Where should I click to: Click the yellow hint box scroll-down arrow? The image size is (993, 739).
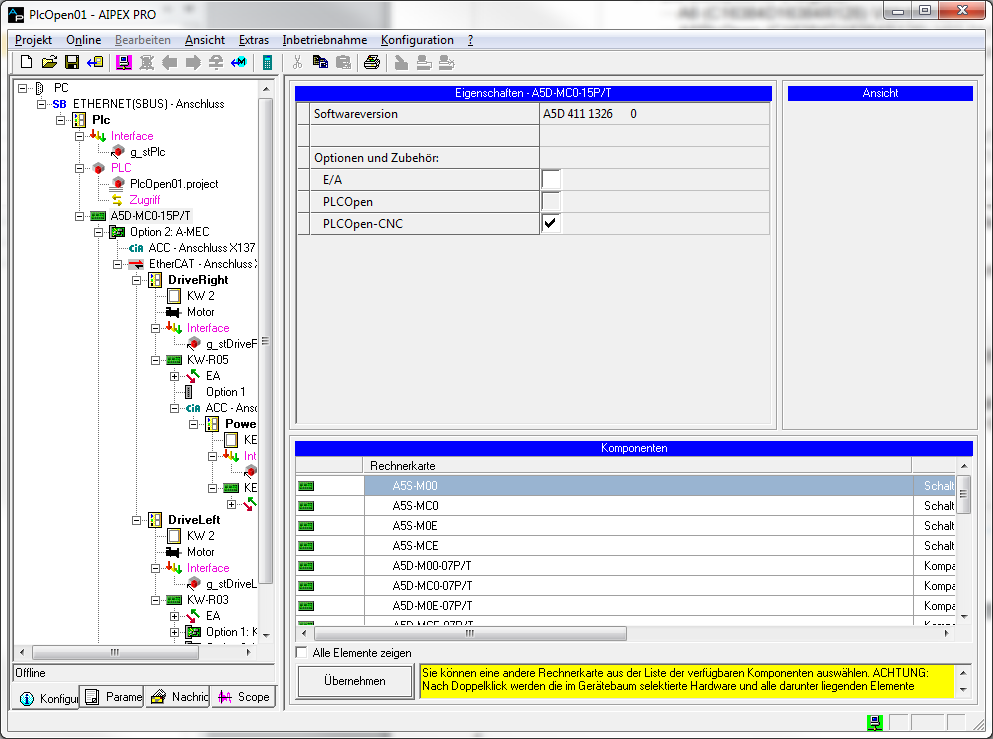click(963, 690)
